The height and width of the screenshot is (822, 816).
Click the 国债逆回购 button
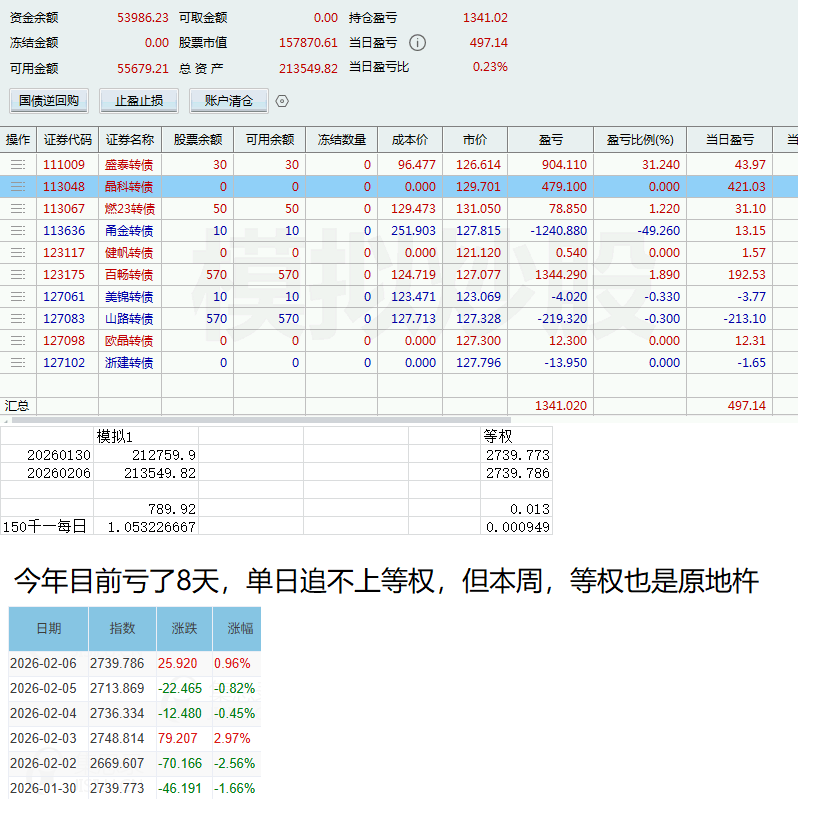[x=49, y=101]
